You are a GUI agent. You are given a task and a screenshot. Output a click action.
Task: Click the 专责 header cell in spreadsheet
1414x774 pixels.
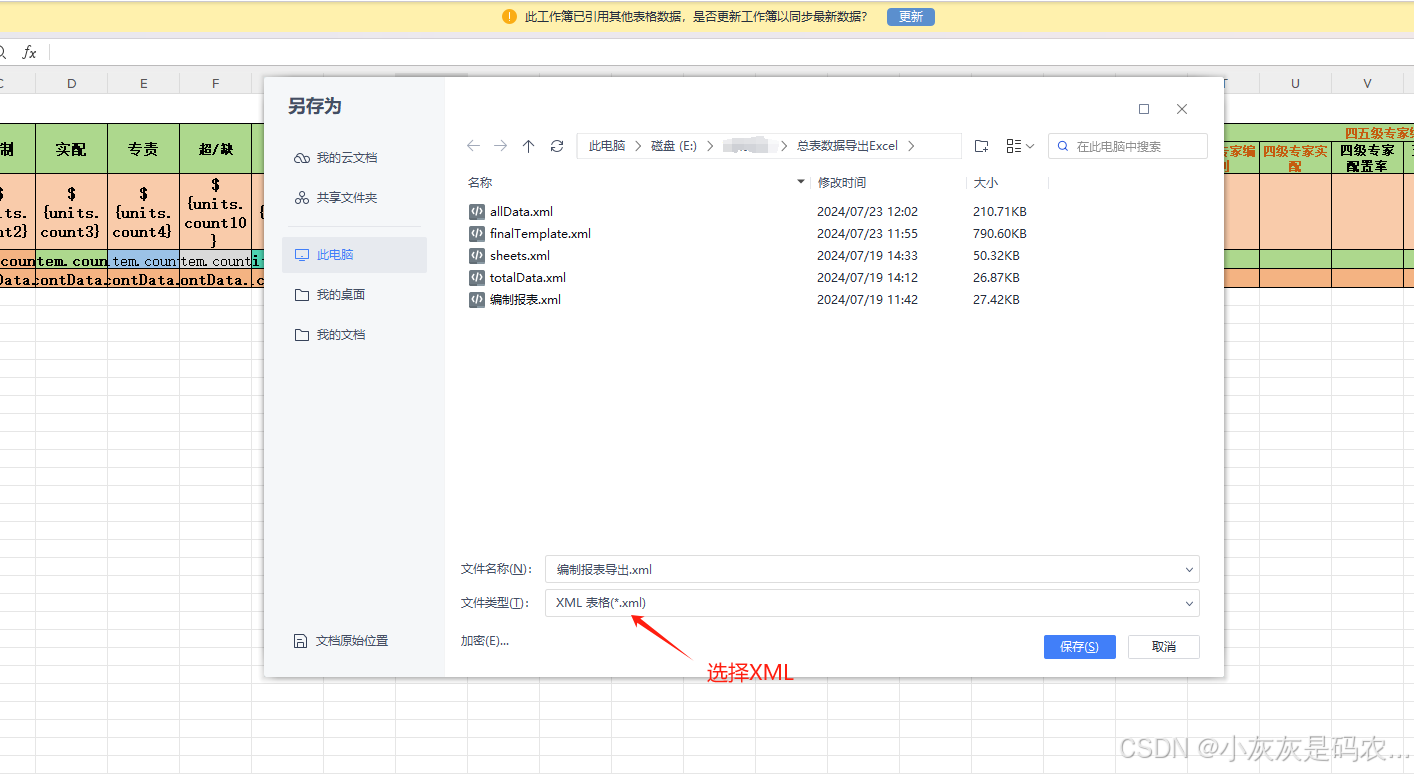coord(144,149)
